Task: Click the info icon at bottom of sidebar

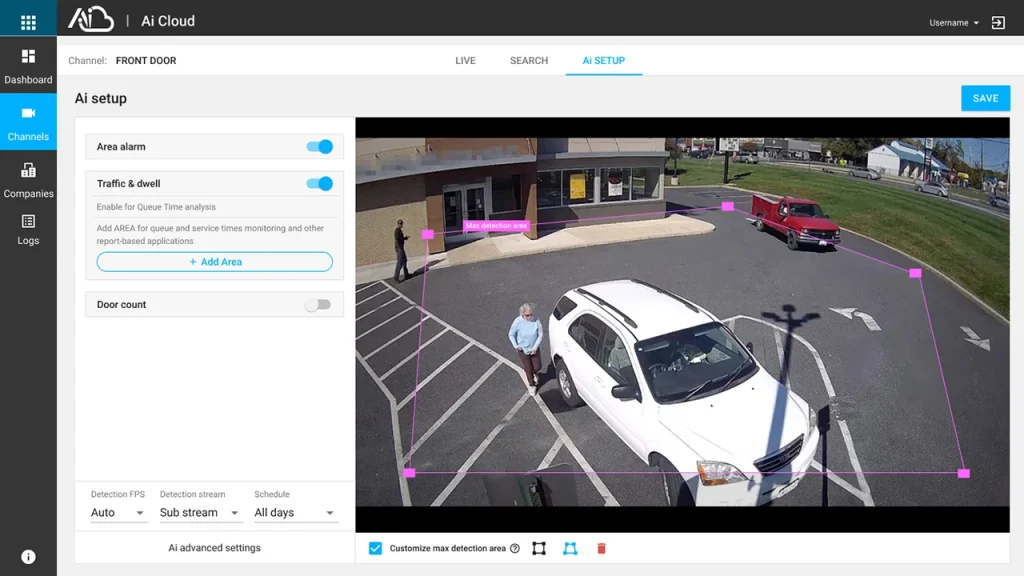Action: tap(28, 556)
